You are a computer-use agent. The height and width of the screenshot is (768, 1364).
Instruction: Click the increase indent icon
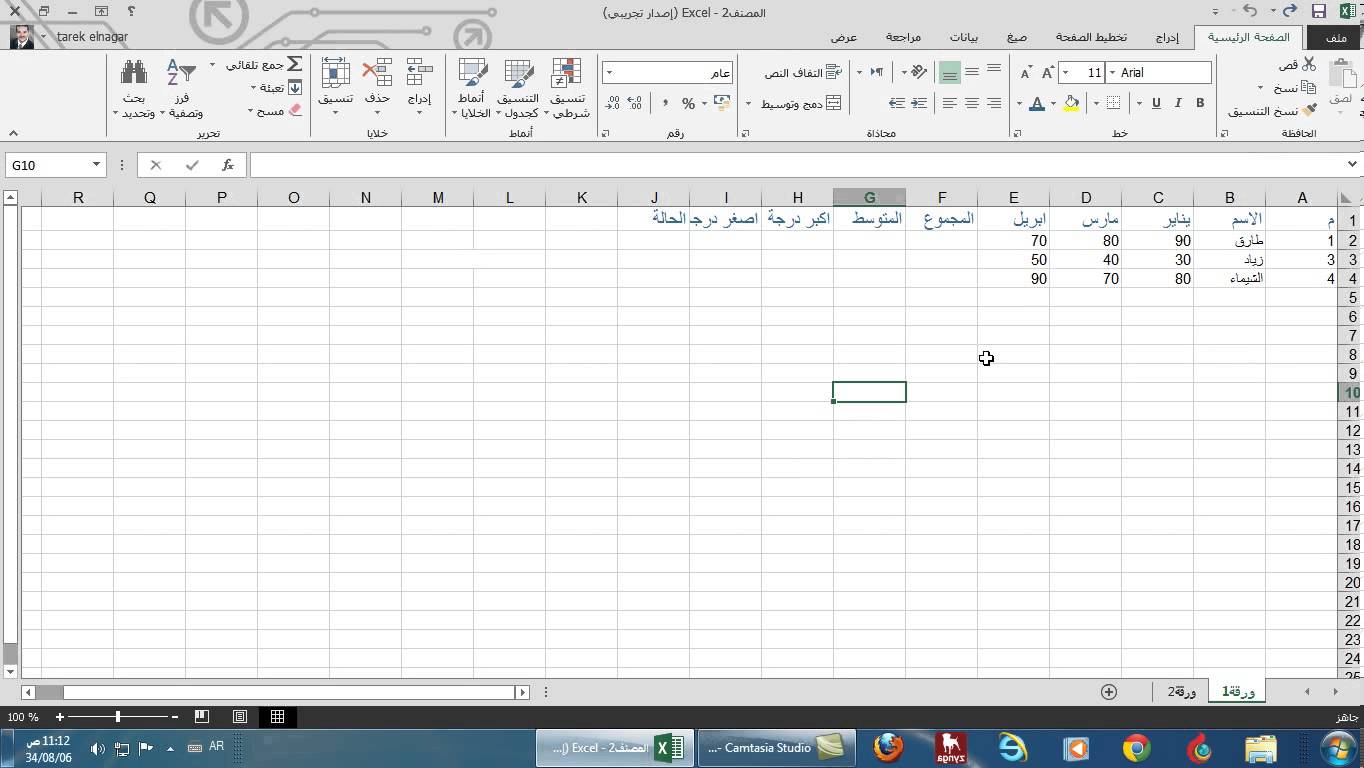897,103
